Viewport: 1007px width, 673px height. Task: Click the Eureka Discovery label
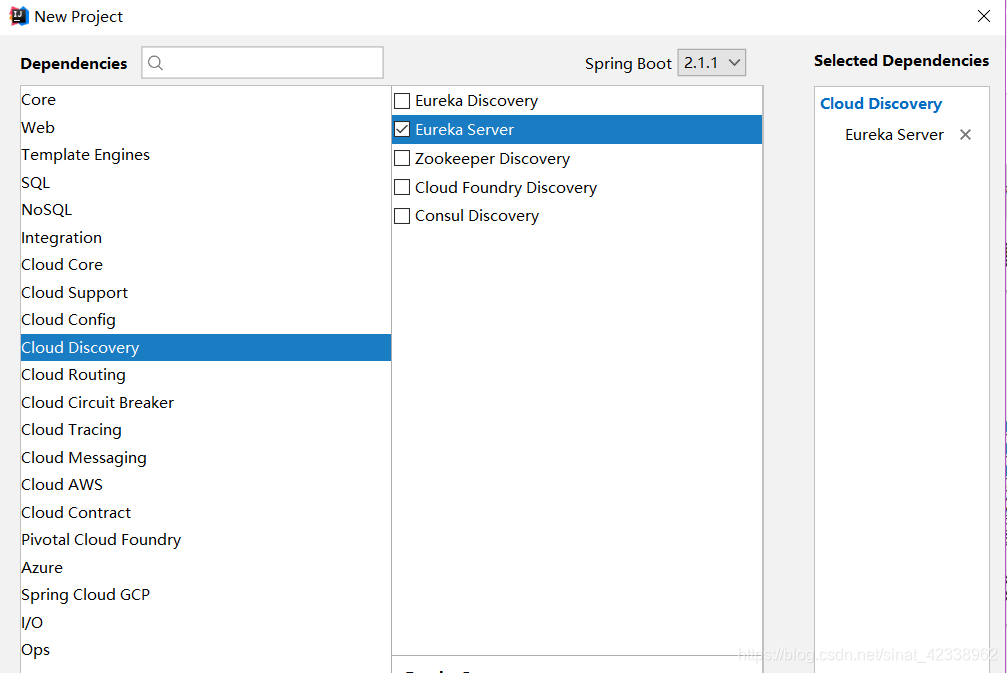(476, 101)
